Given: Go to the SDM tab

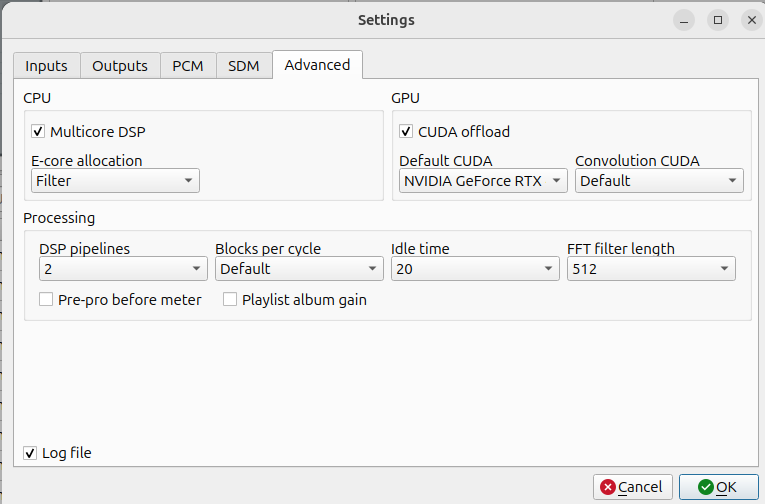Looking at the screenshot, I should coord(243,66).
